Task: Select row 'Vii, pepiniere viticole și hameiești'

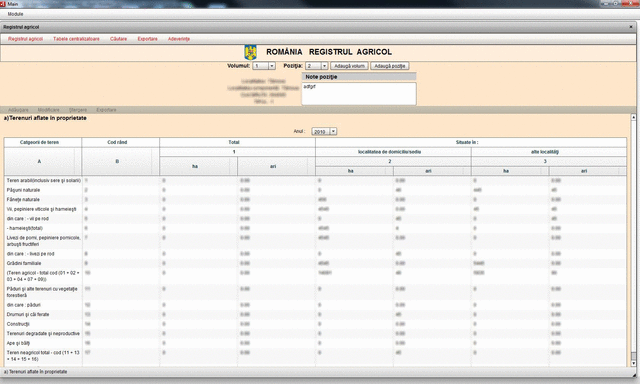Action: [x=315, y=209]
